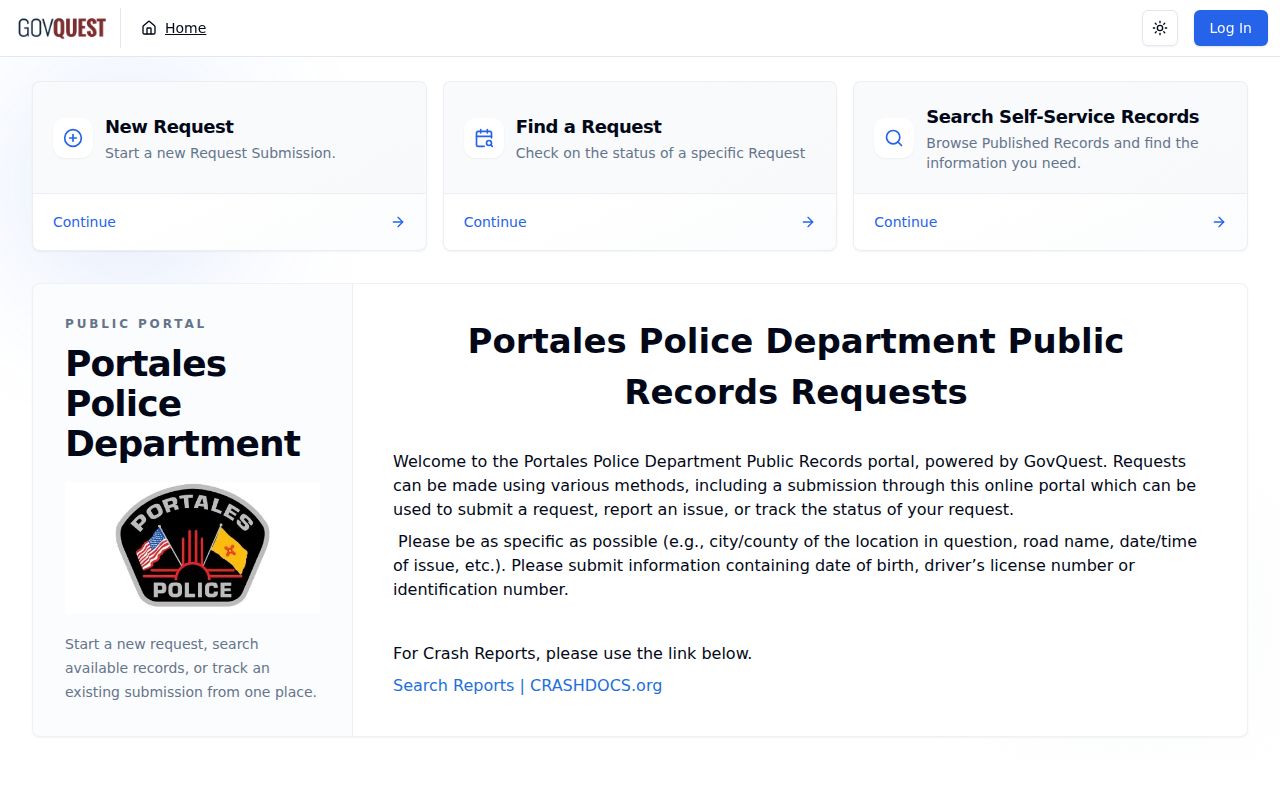Click the Find a Request calendar-search icon
Screen dimensions: 1280x800
coord(484,138)
